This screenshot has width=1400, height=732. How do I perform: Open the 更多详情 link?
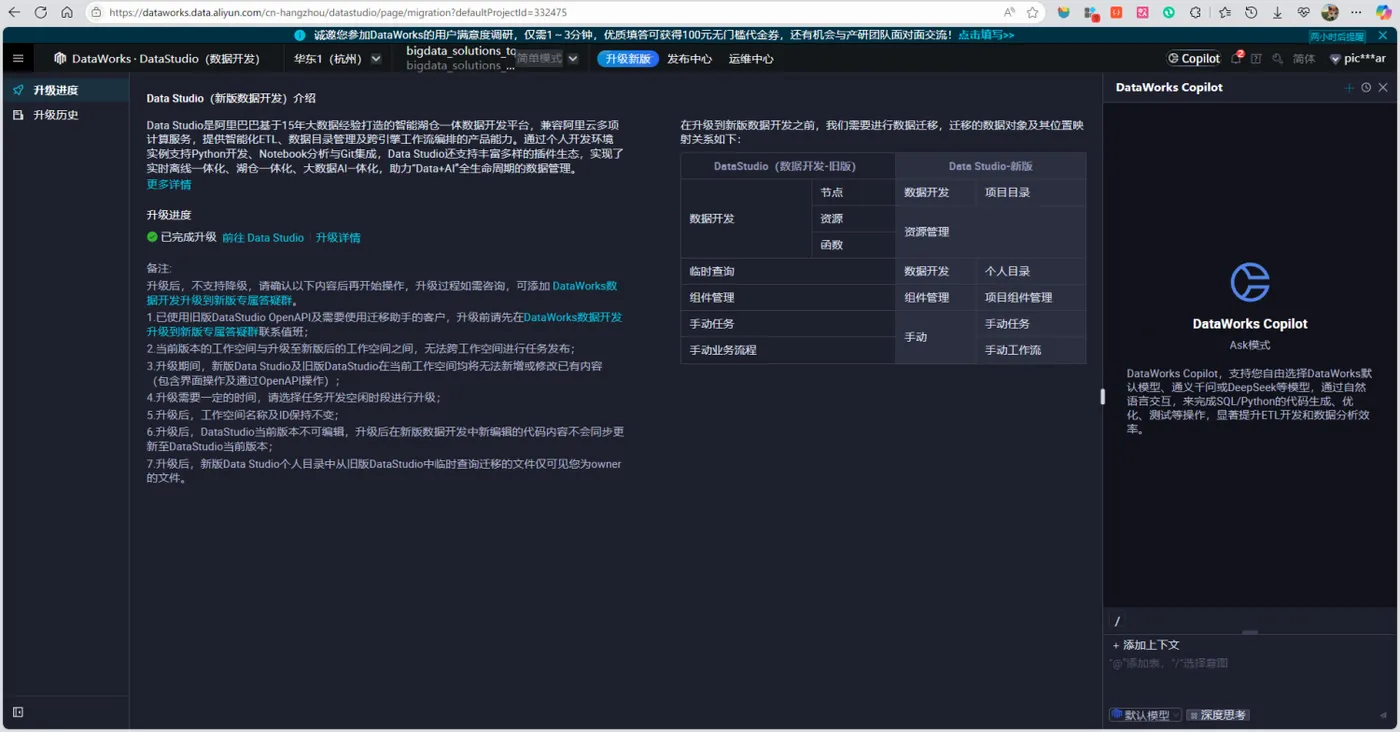pos(169,185)
